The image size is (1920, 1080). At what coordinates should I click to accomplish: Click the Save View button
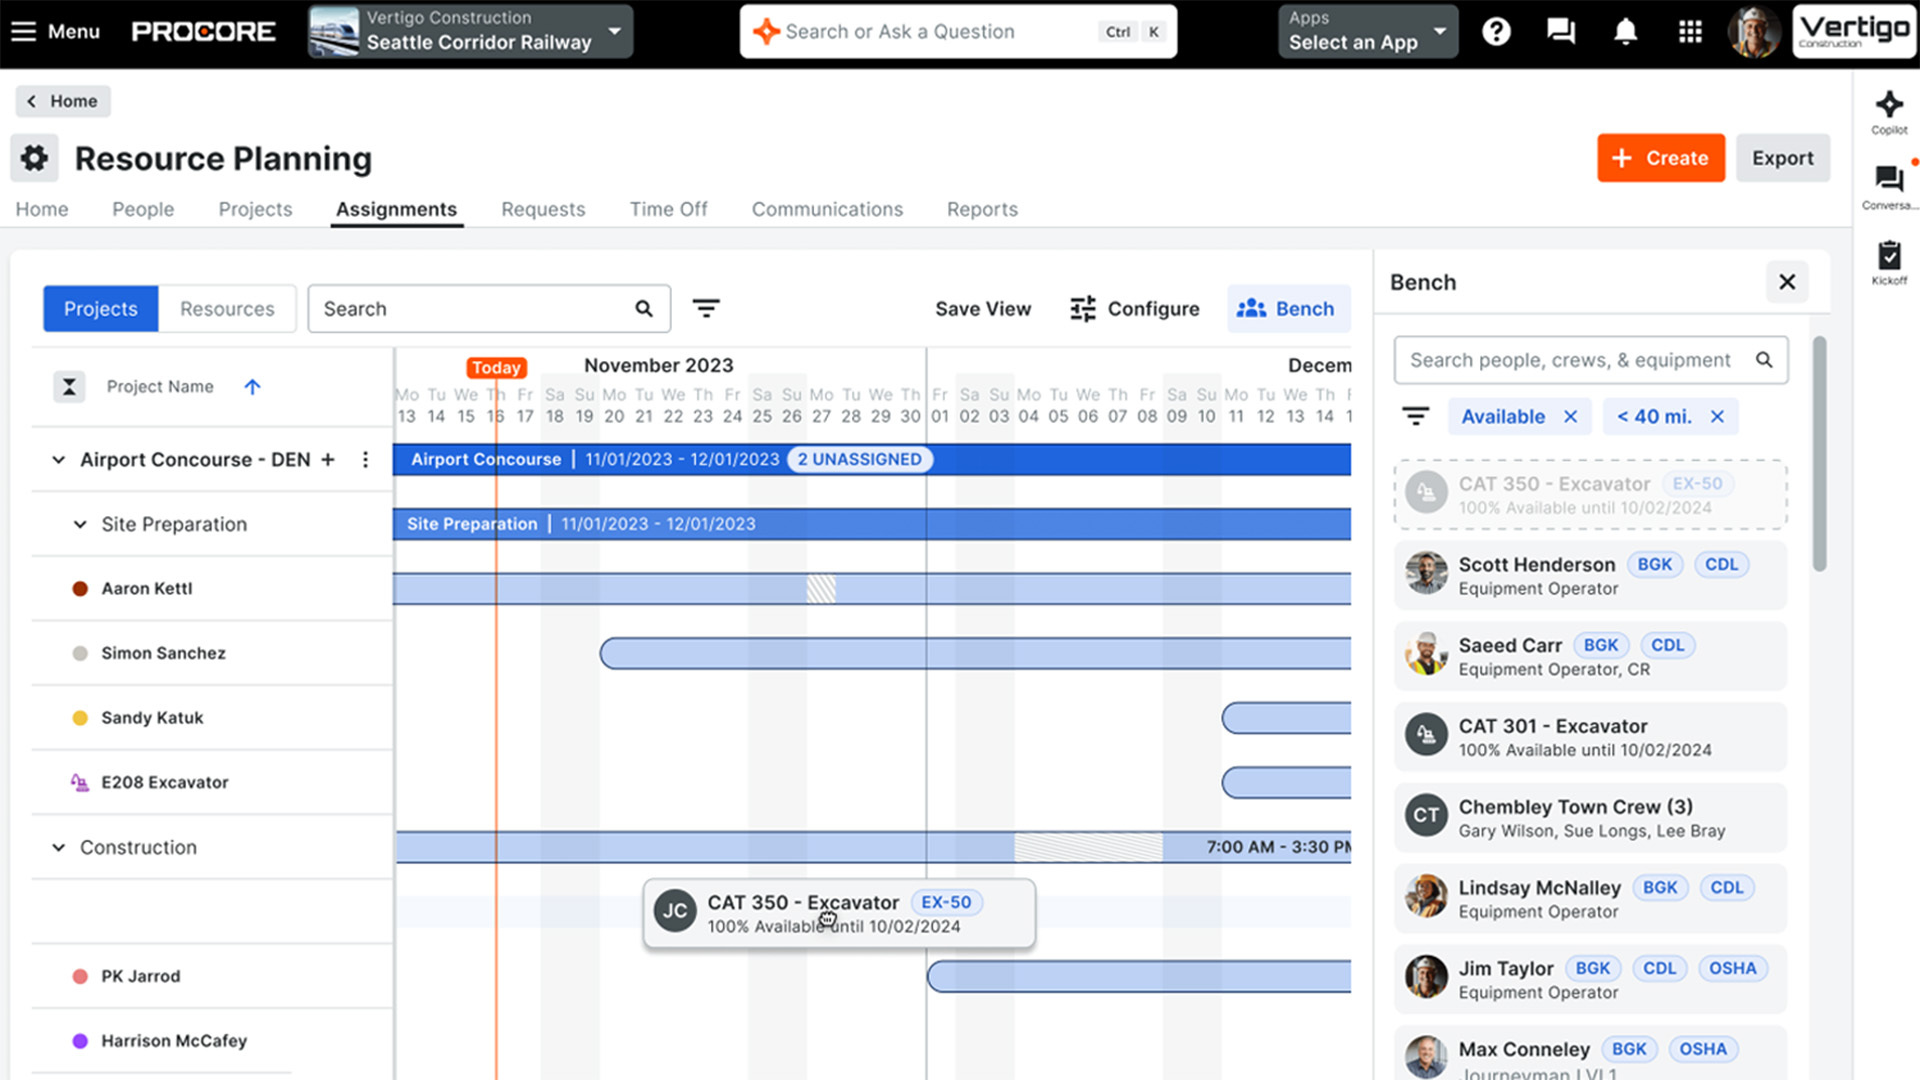click(x=982, y=309)
